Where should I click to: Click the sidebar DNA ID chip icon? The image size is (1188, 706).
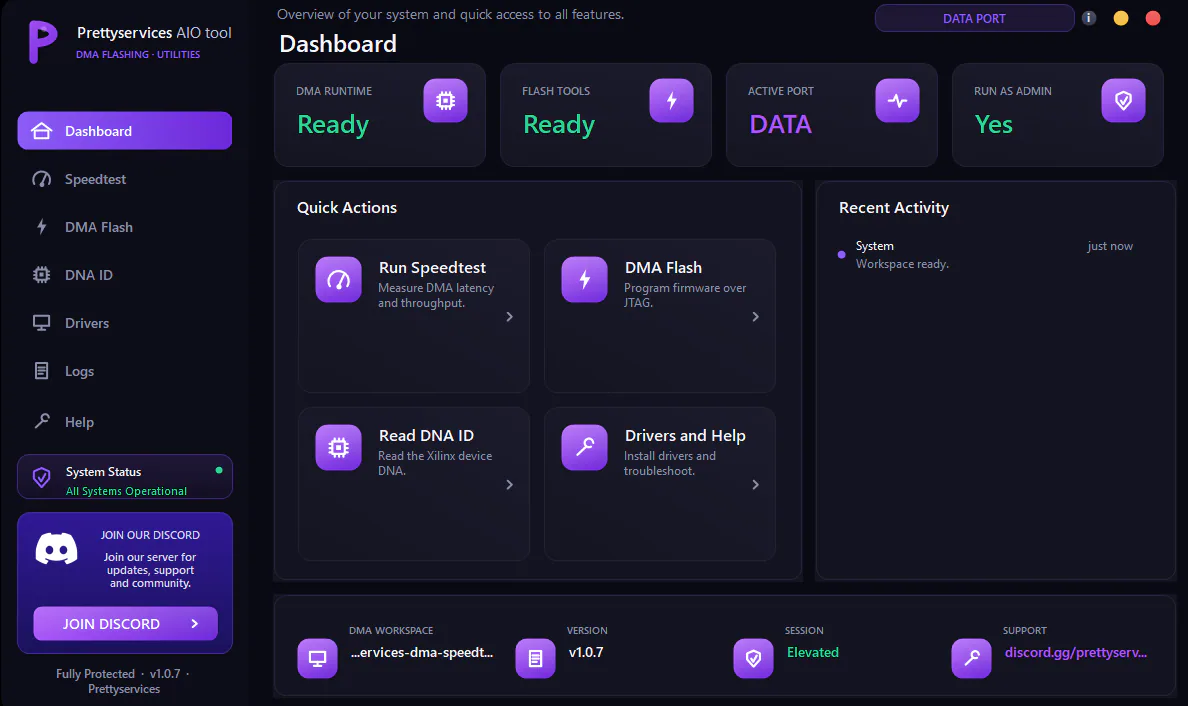coord(42,275)
